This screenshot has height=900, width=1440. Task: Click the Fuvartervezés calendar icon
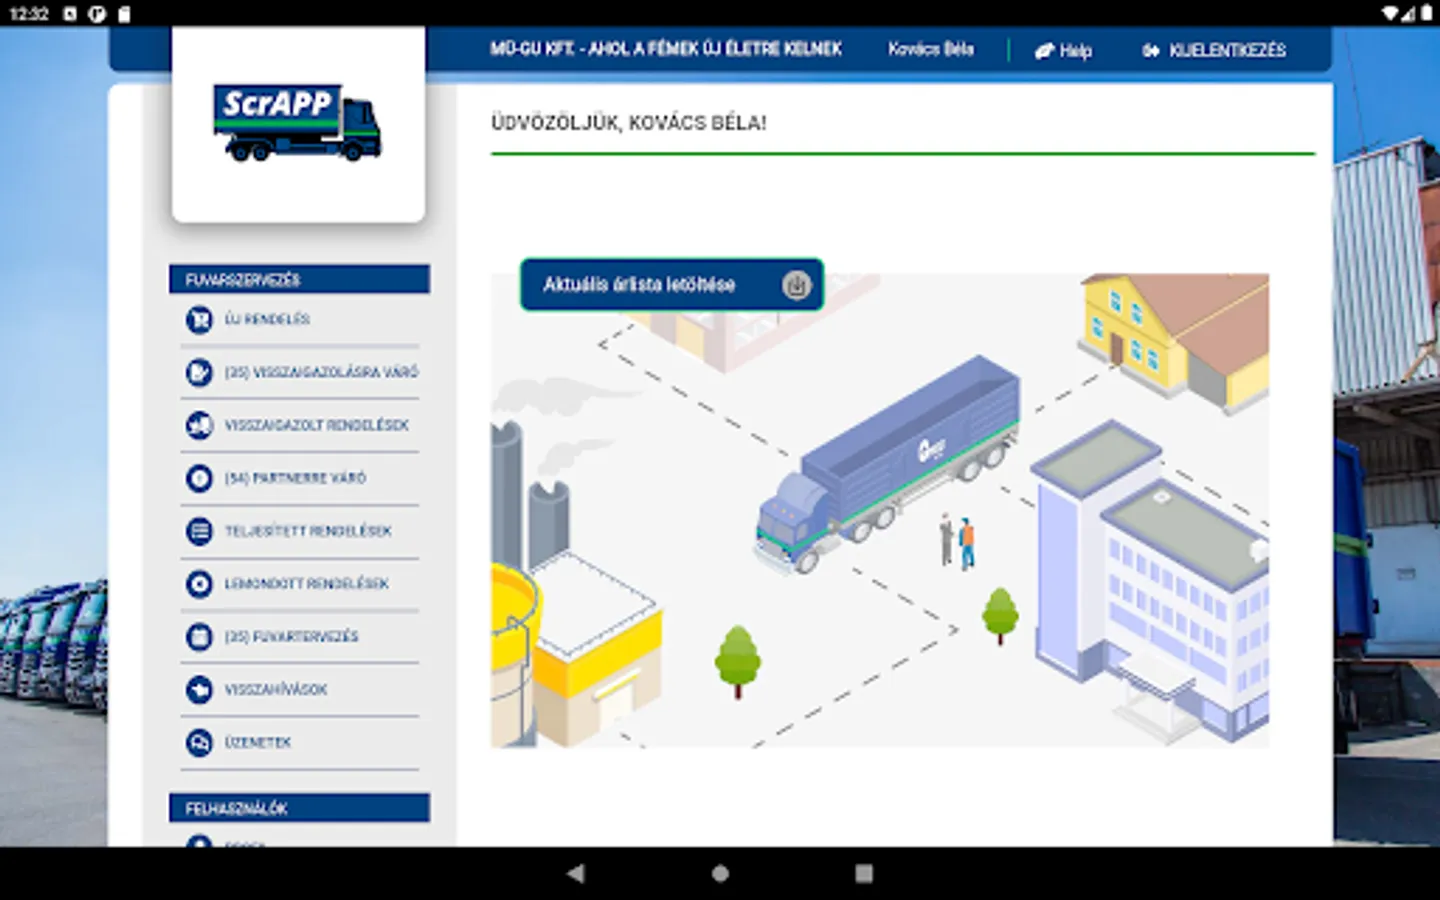199,637
